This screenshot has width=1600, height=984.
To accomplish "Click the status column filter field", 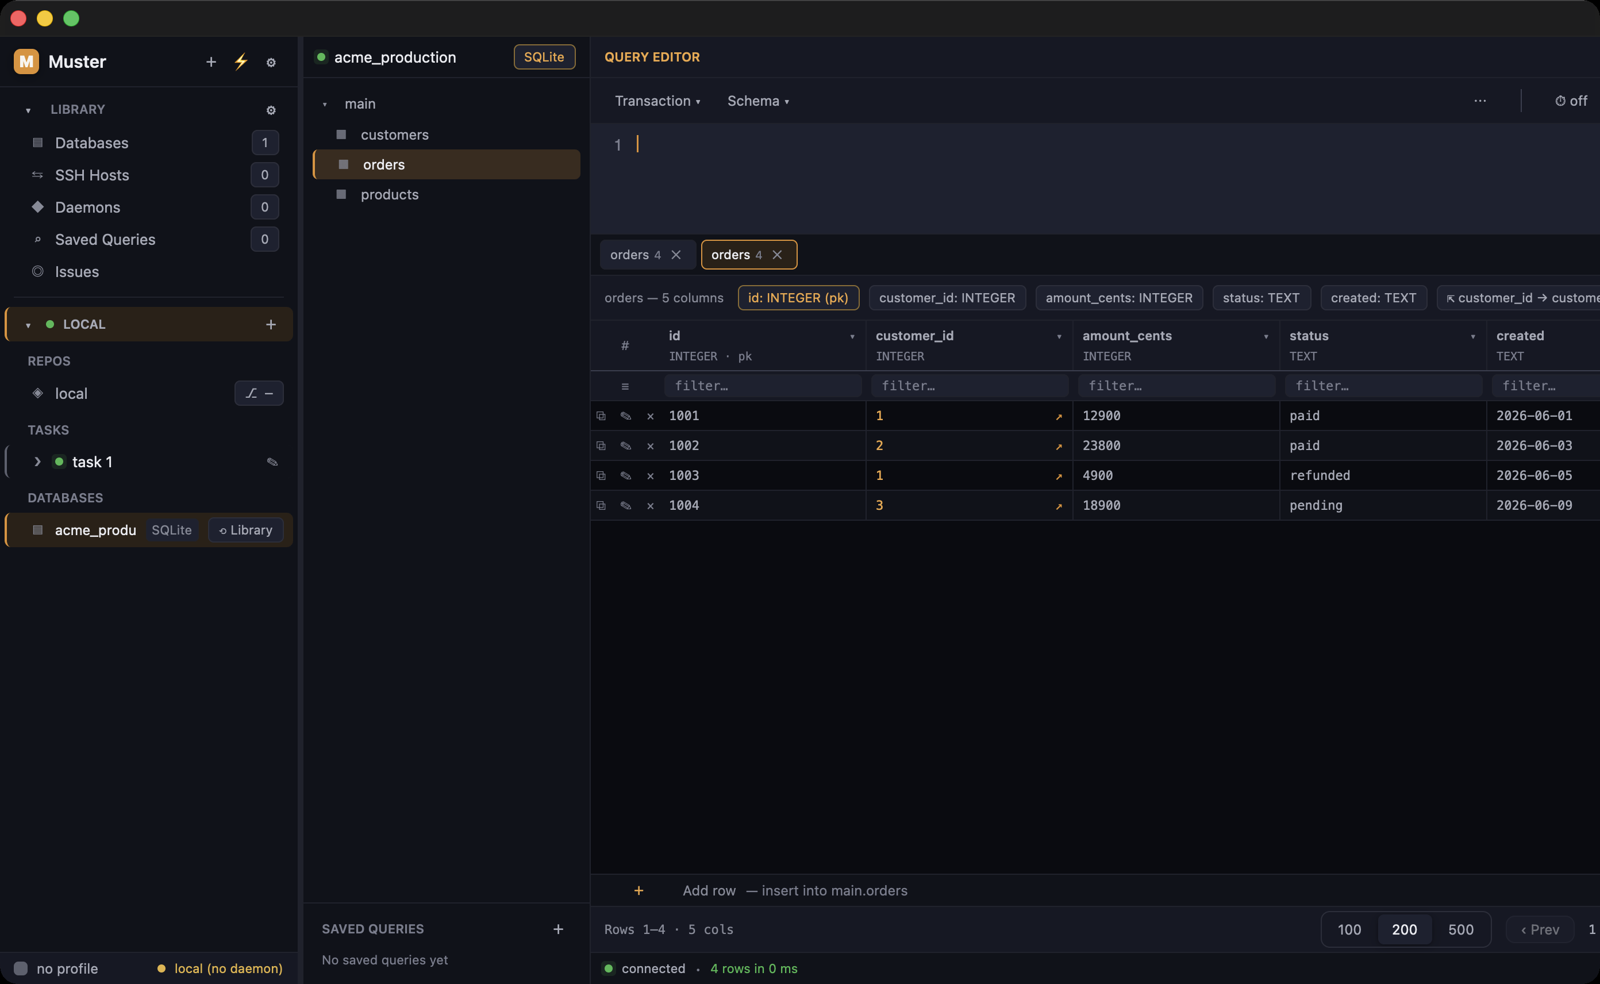I will [x=1384, y=386].
